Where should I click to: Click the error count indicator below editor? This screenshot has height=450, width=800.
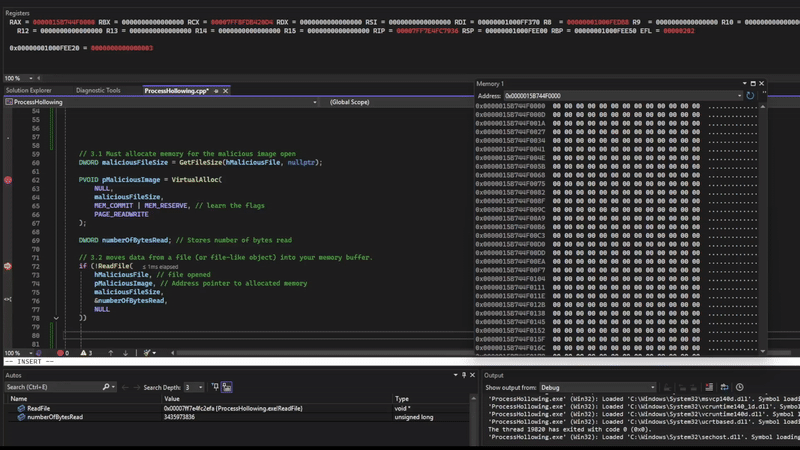(63, 353)
